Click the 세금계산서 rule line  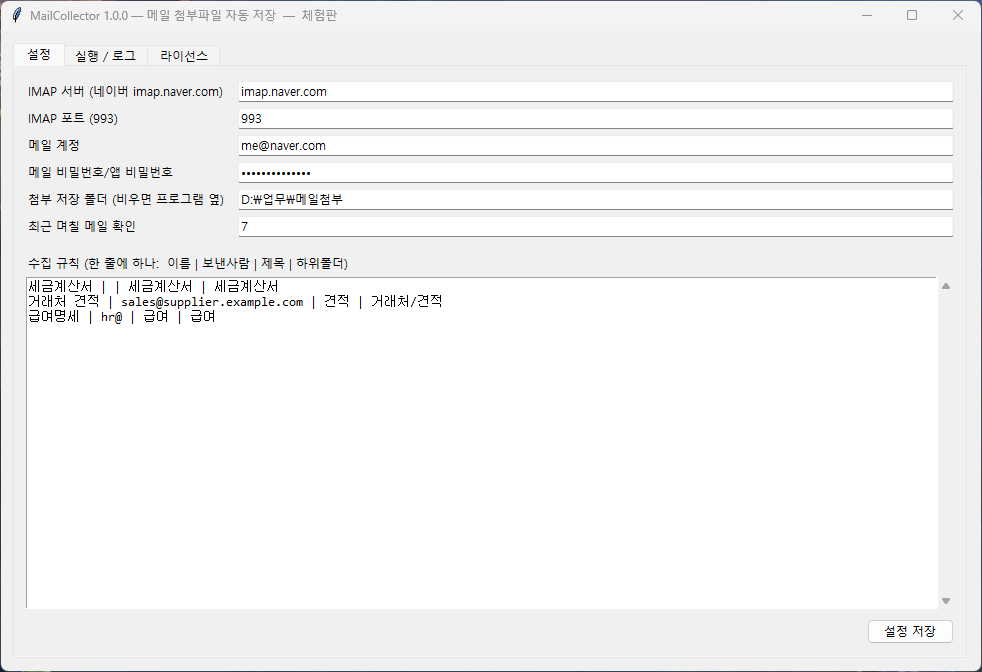coord(153,286)
